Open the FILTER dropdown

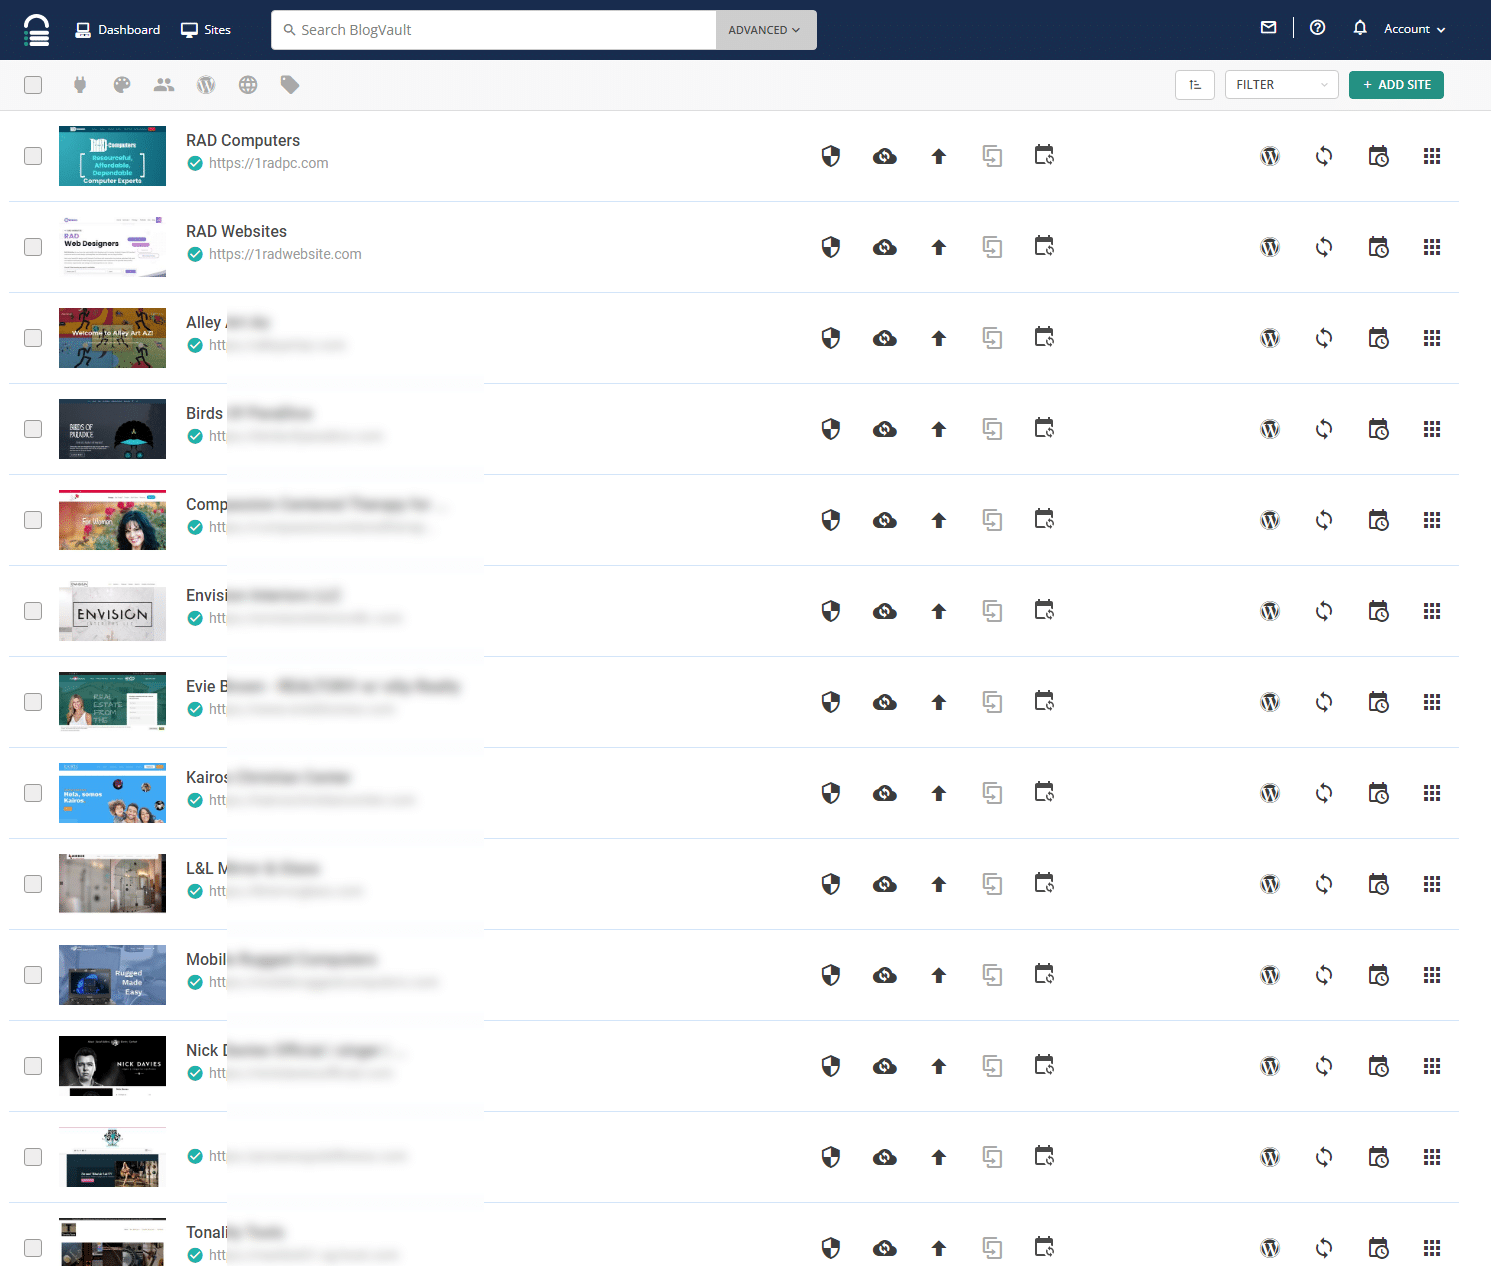coord(1281,85)
